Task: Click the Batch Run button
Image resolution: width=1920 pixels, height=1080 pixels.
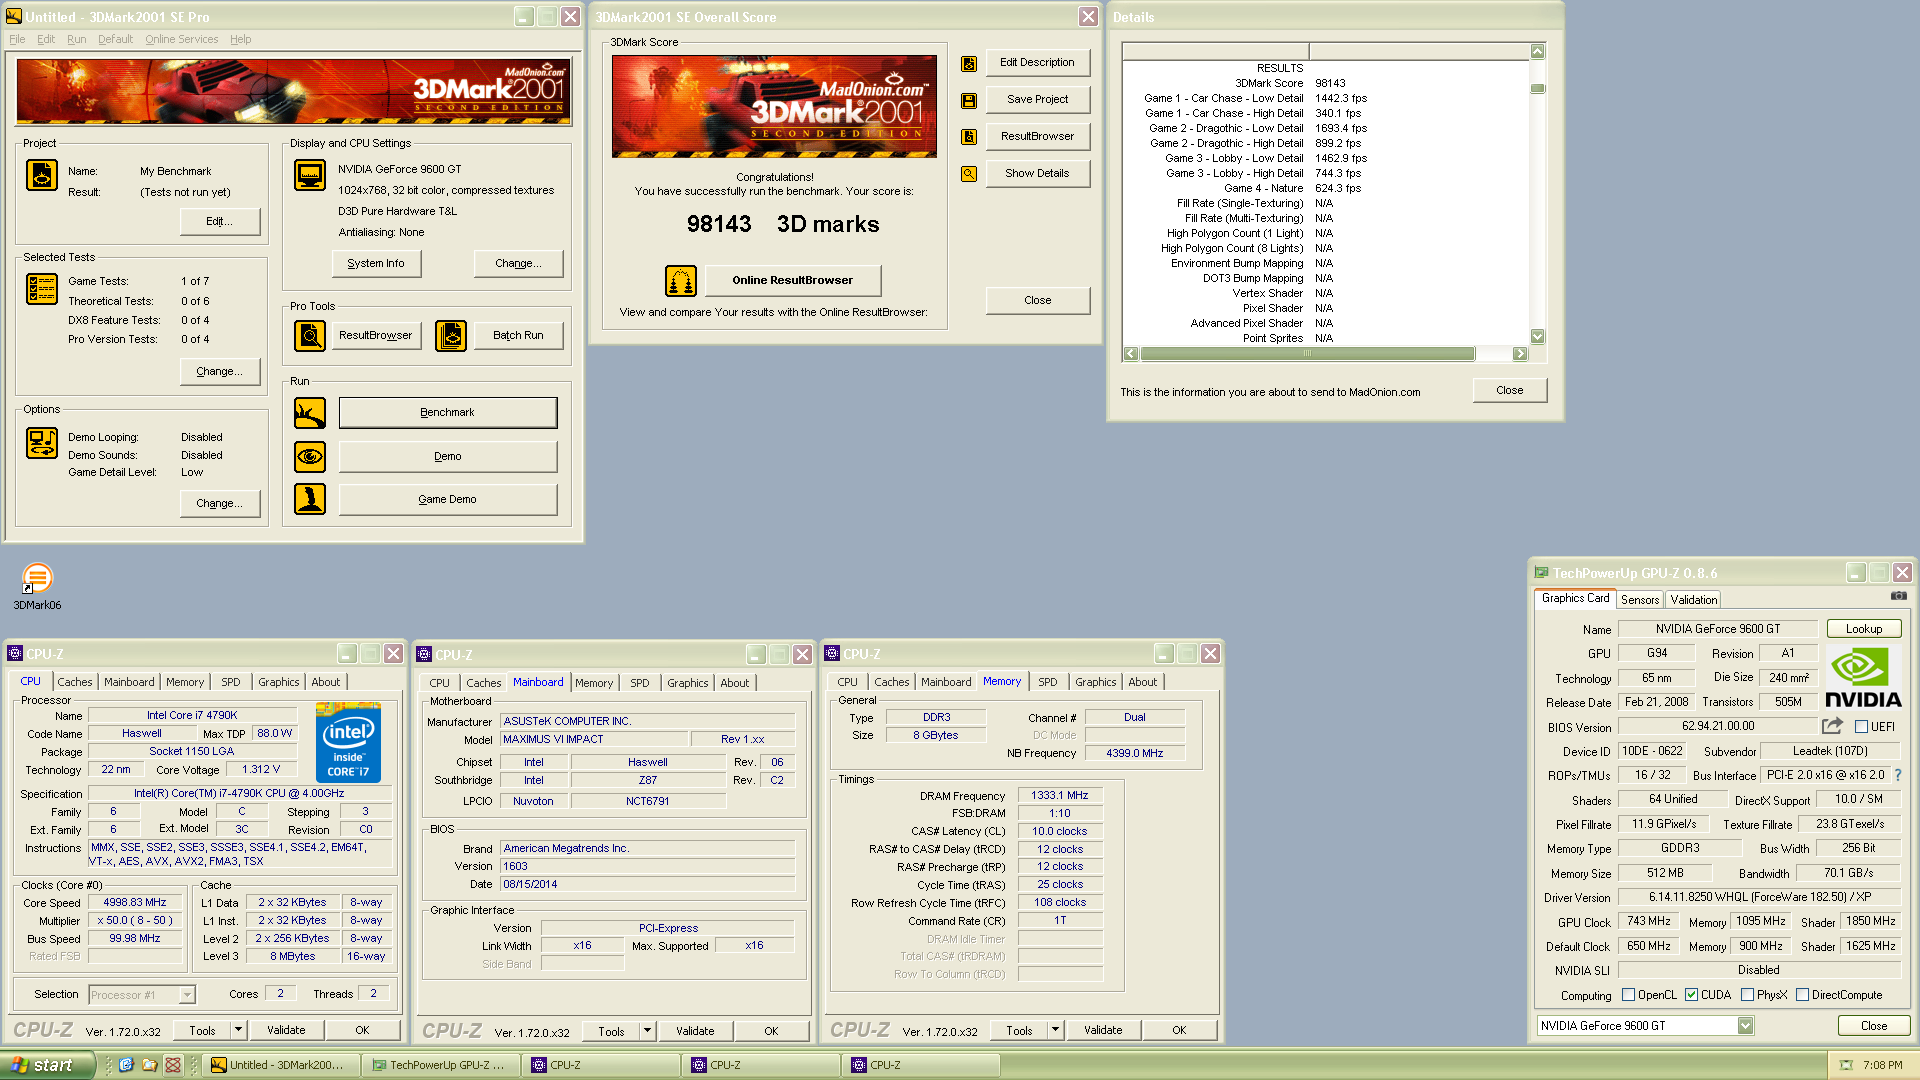Action: [518, 336]
